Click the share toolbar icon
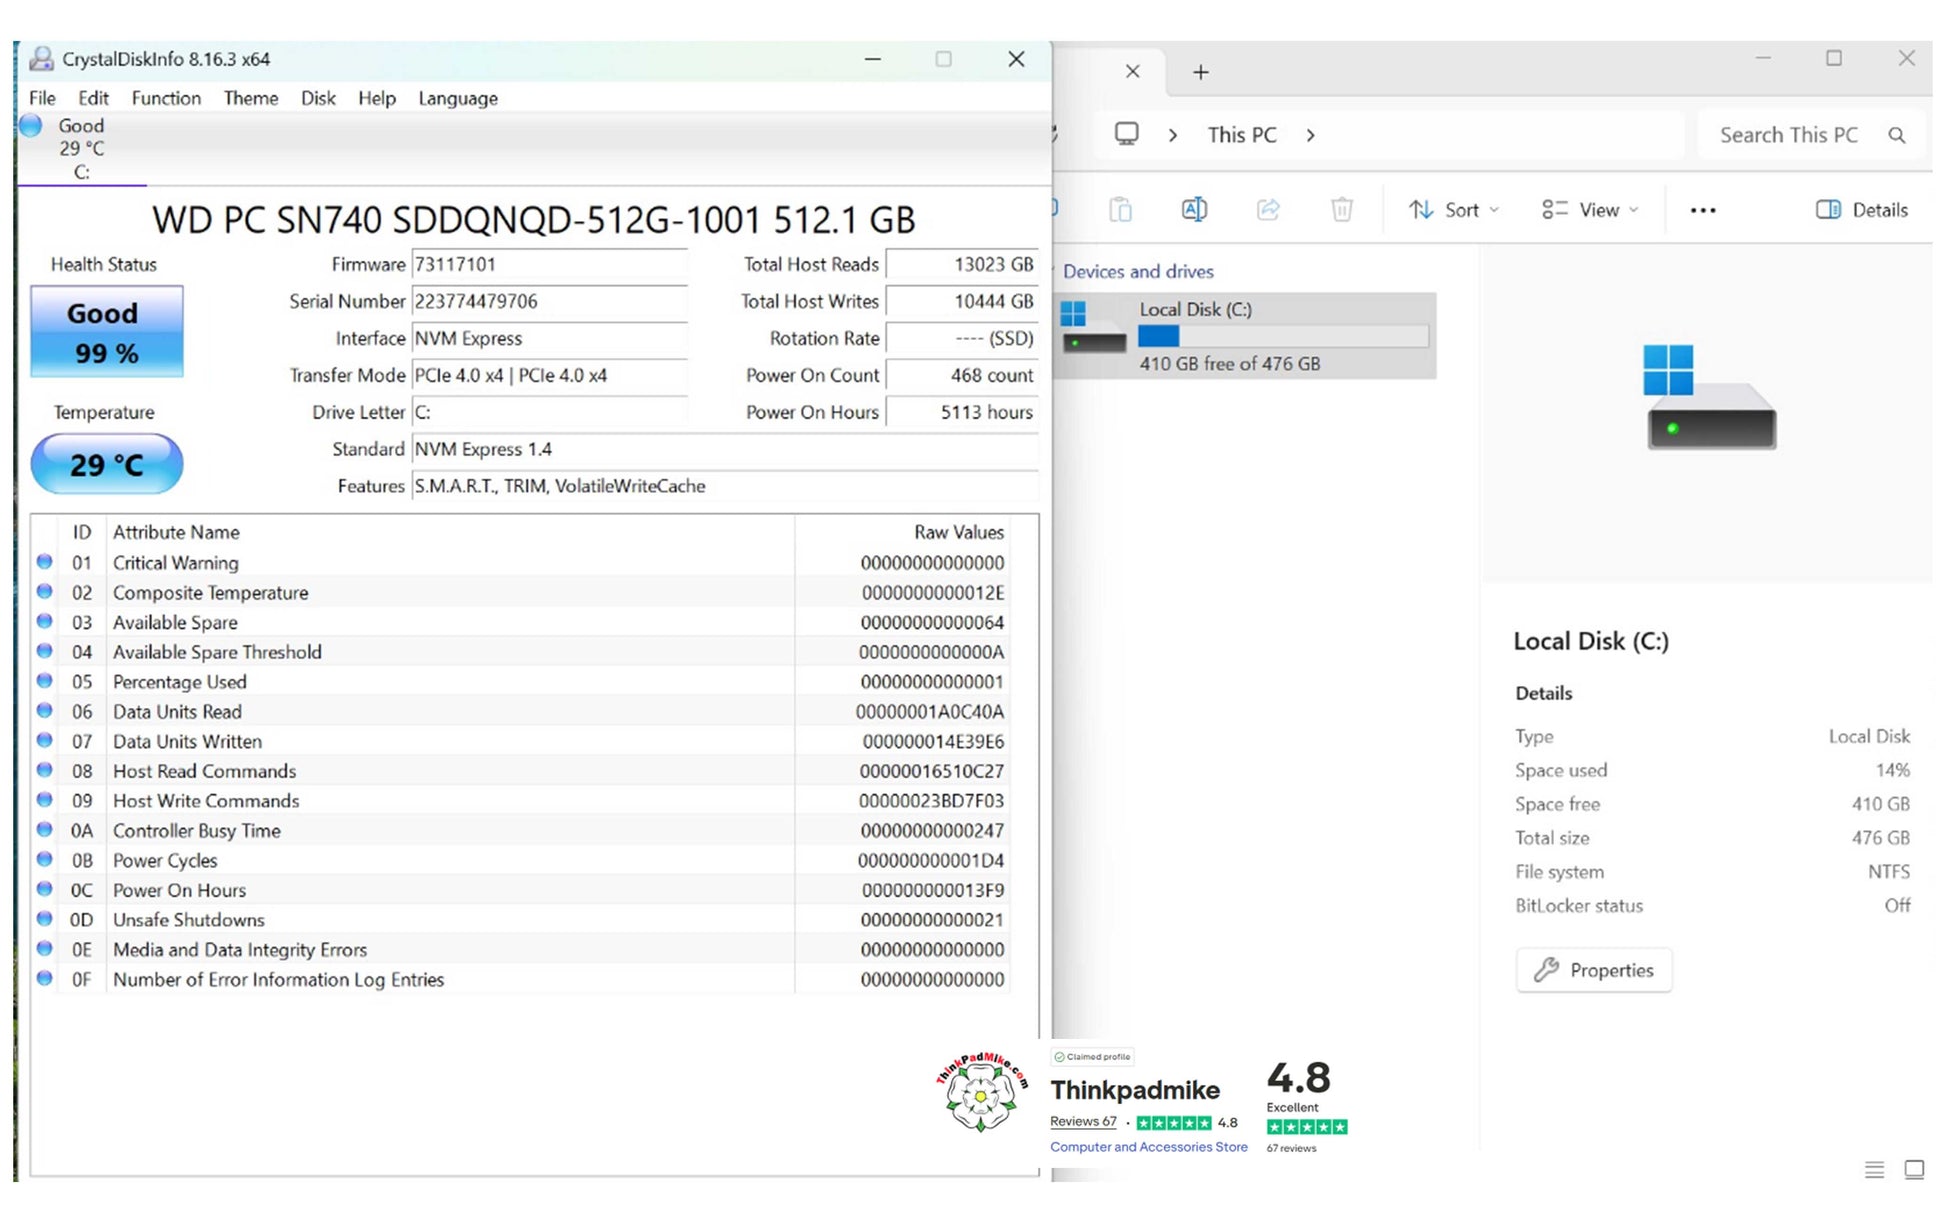This screenshot has height=1223, width=1946. pos(1268,210)
